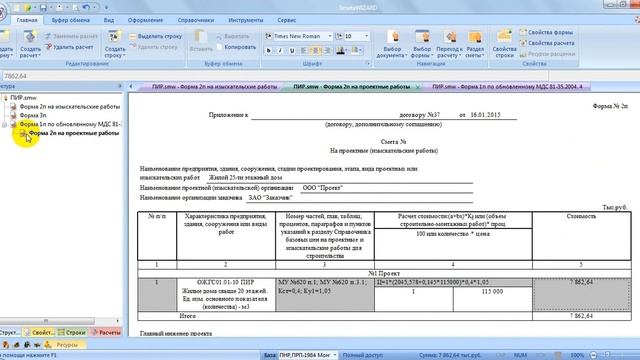Click the zoom out button in status bar
This screenshot has height=360, width=640.
594,356
